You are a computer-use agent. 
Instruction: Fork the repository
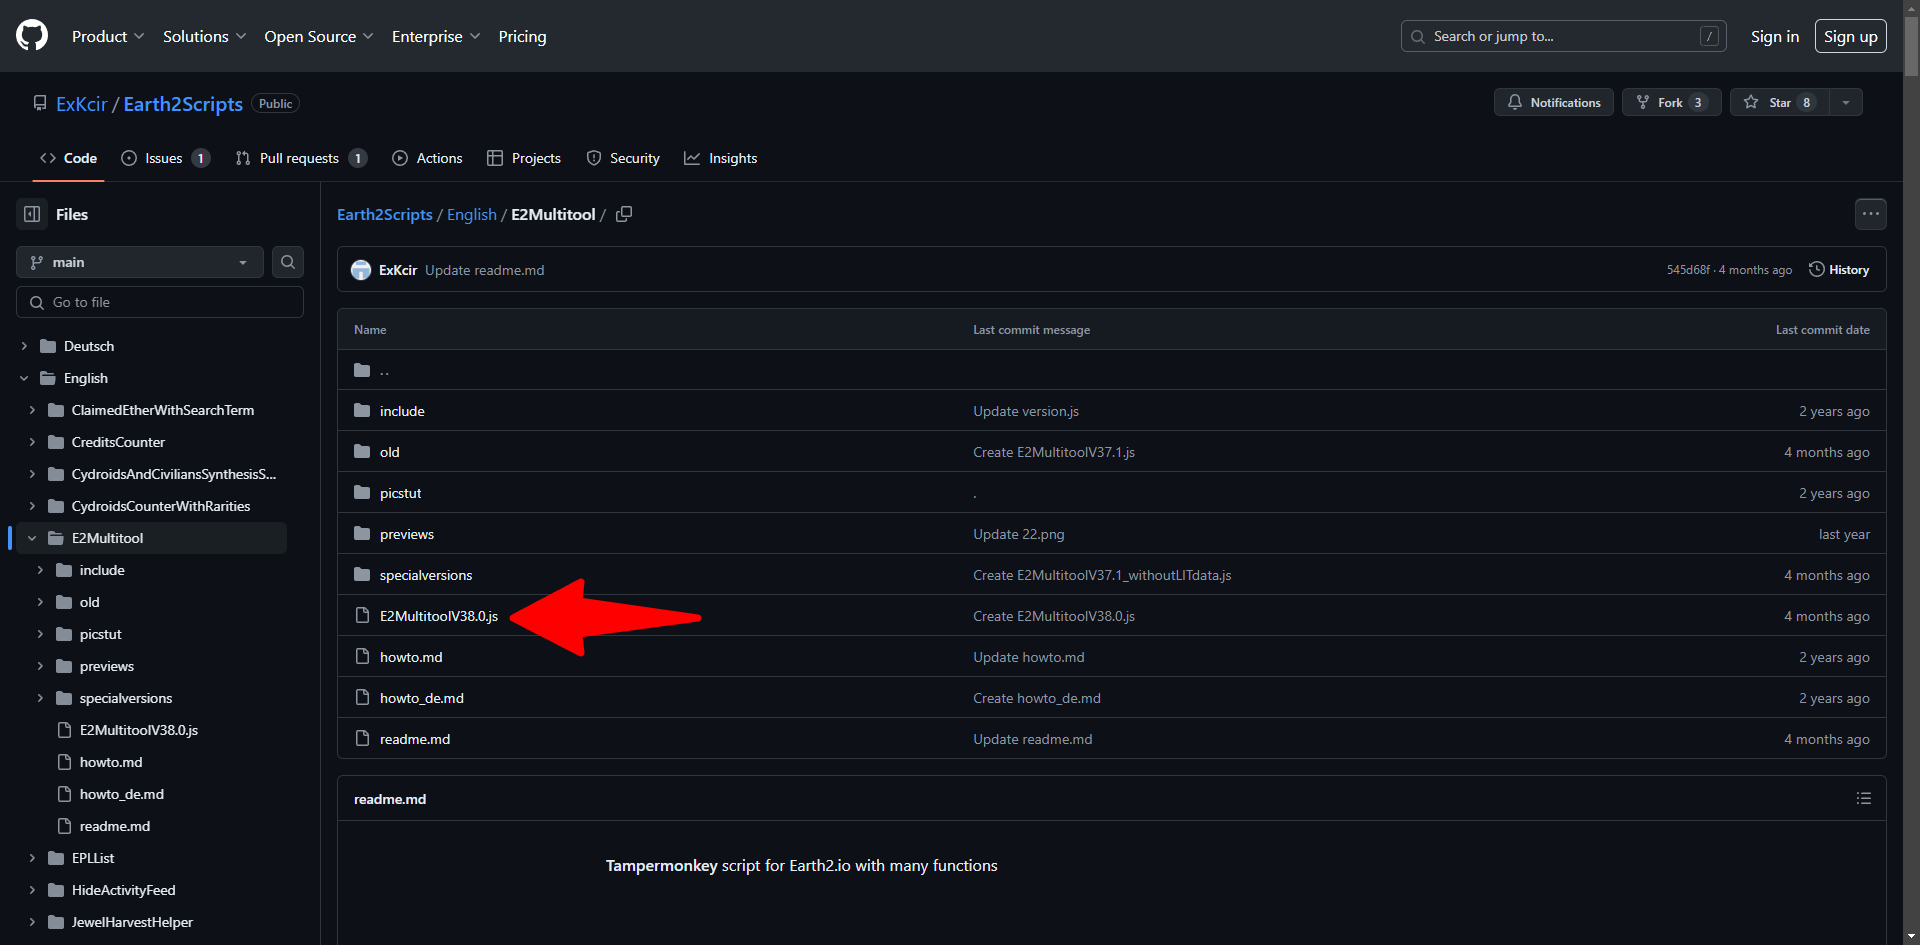coord(1670,102)
